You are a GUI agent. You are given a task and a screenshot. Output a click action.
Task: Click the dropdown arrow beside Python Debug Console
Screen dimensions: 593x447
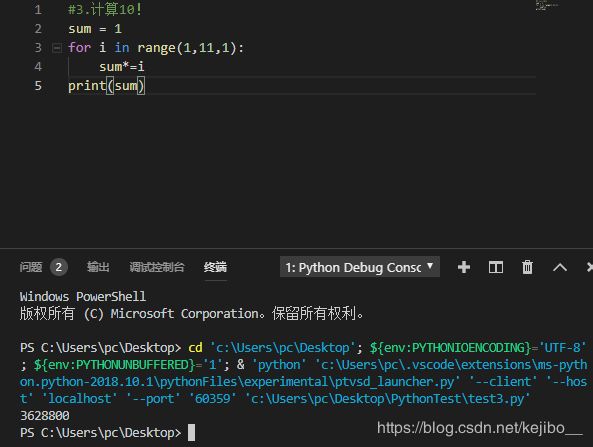click(x=430, y=266)
